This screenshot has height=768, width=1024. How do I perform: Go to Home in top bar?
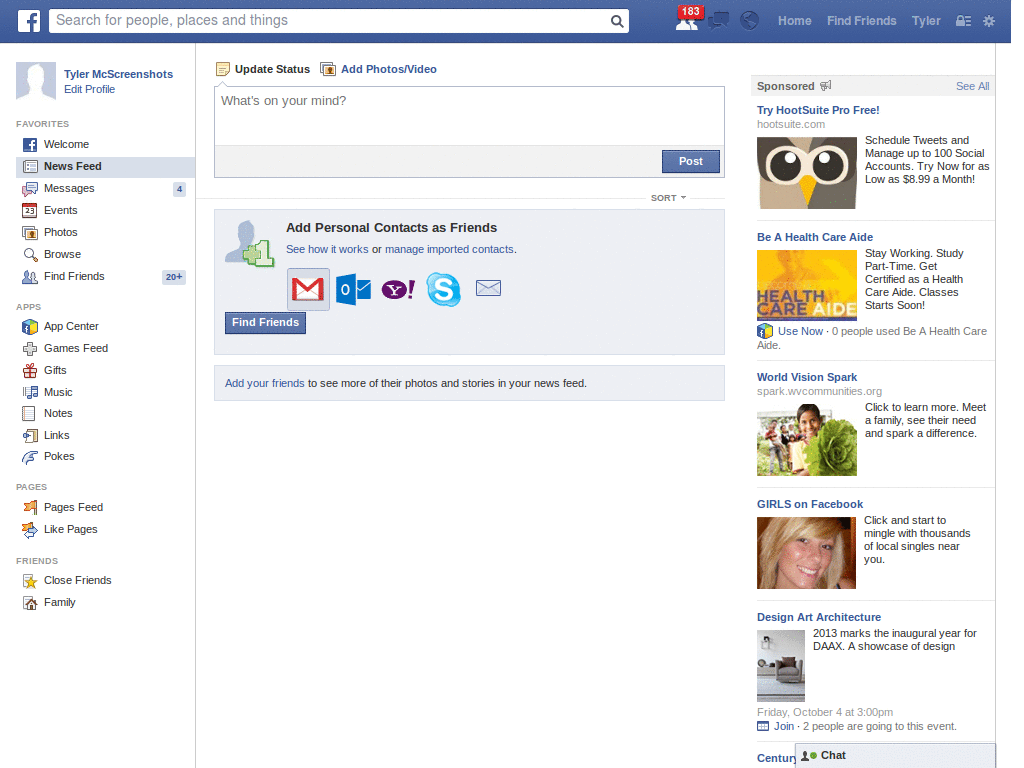tap(794, 21)
